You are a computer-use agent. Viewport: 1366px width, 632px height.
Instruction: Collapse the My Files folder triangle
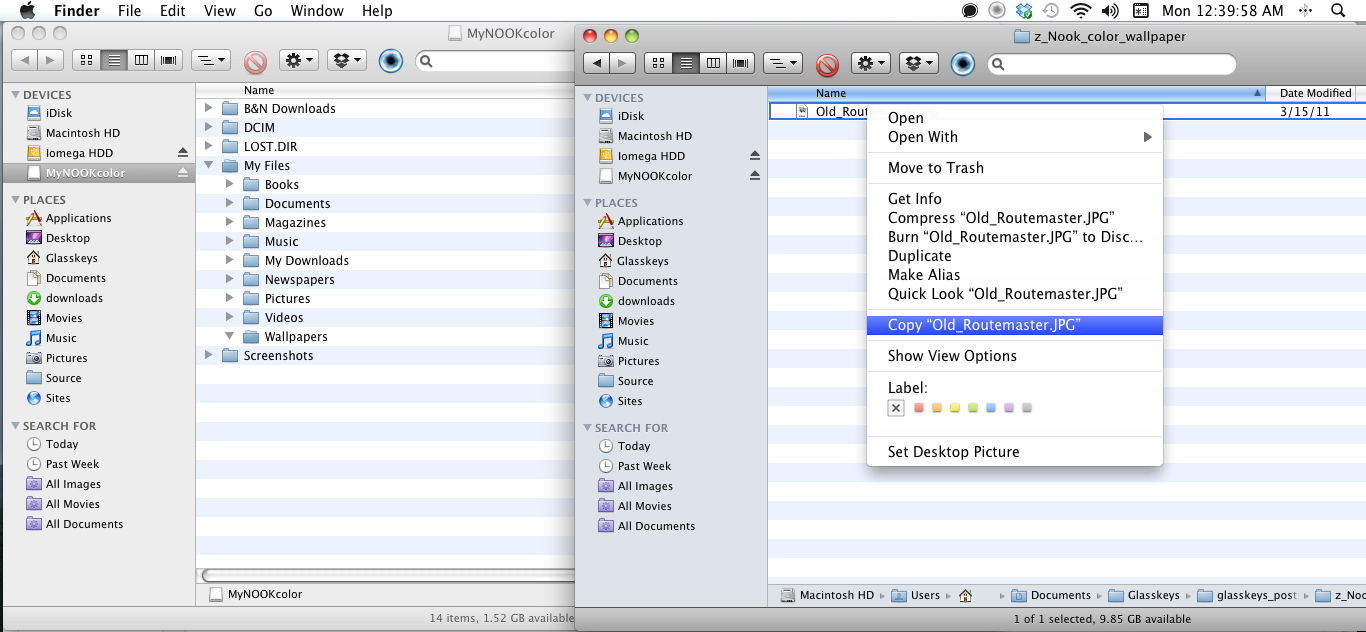(209, 166)
